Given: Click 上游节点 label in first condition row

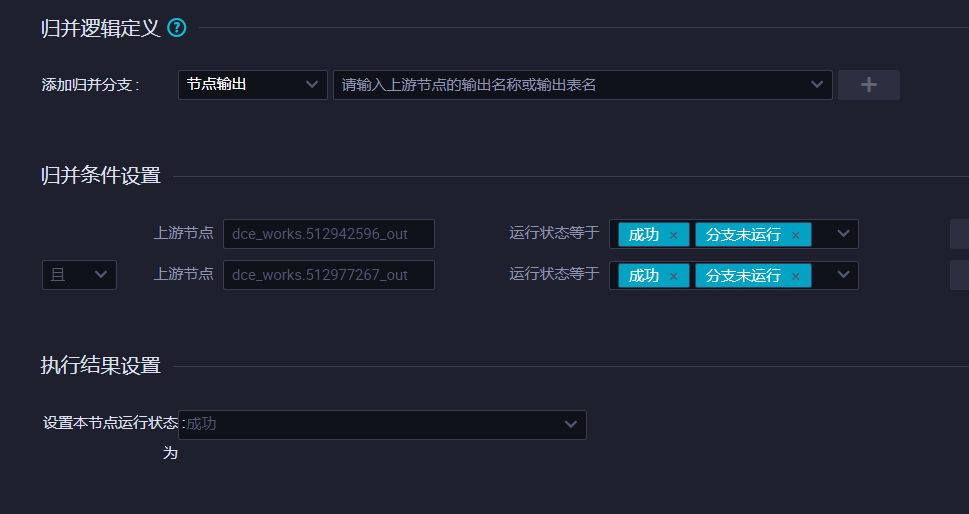Looking at the screenshot, I should tap(184, 233).
